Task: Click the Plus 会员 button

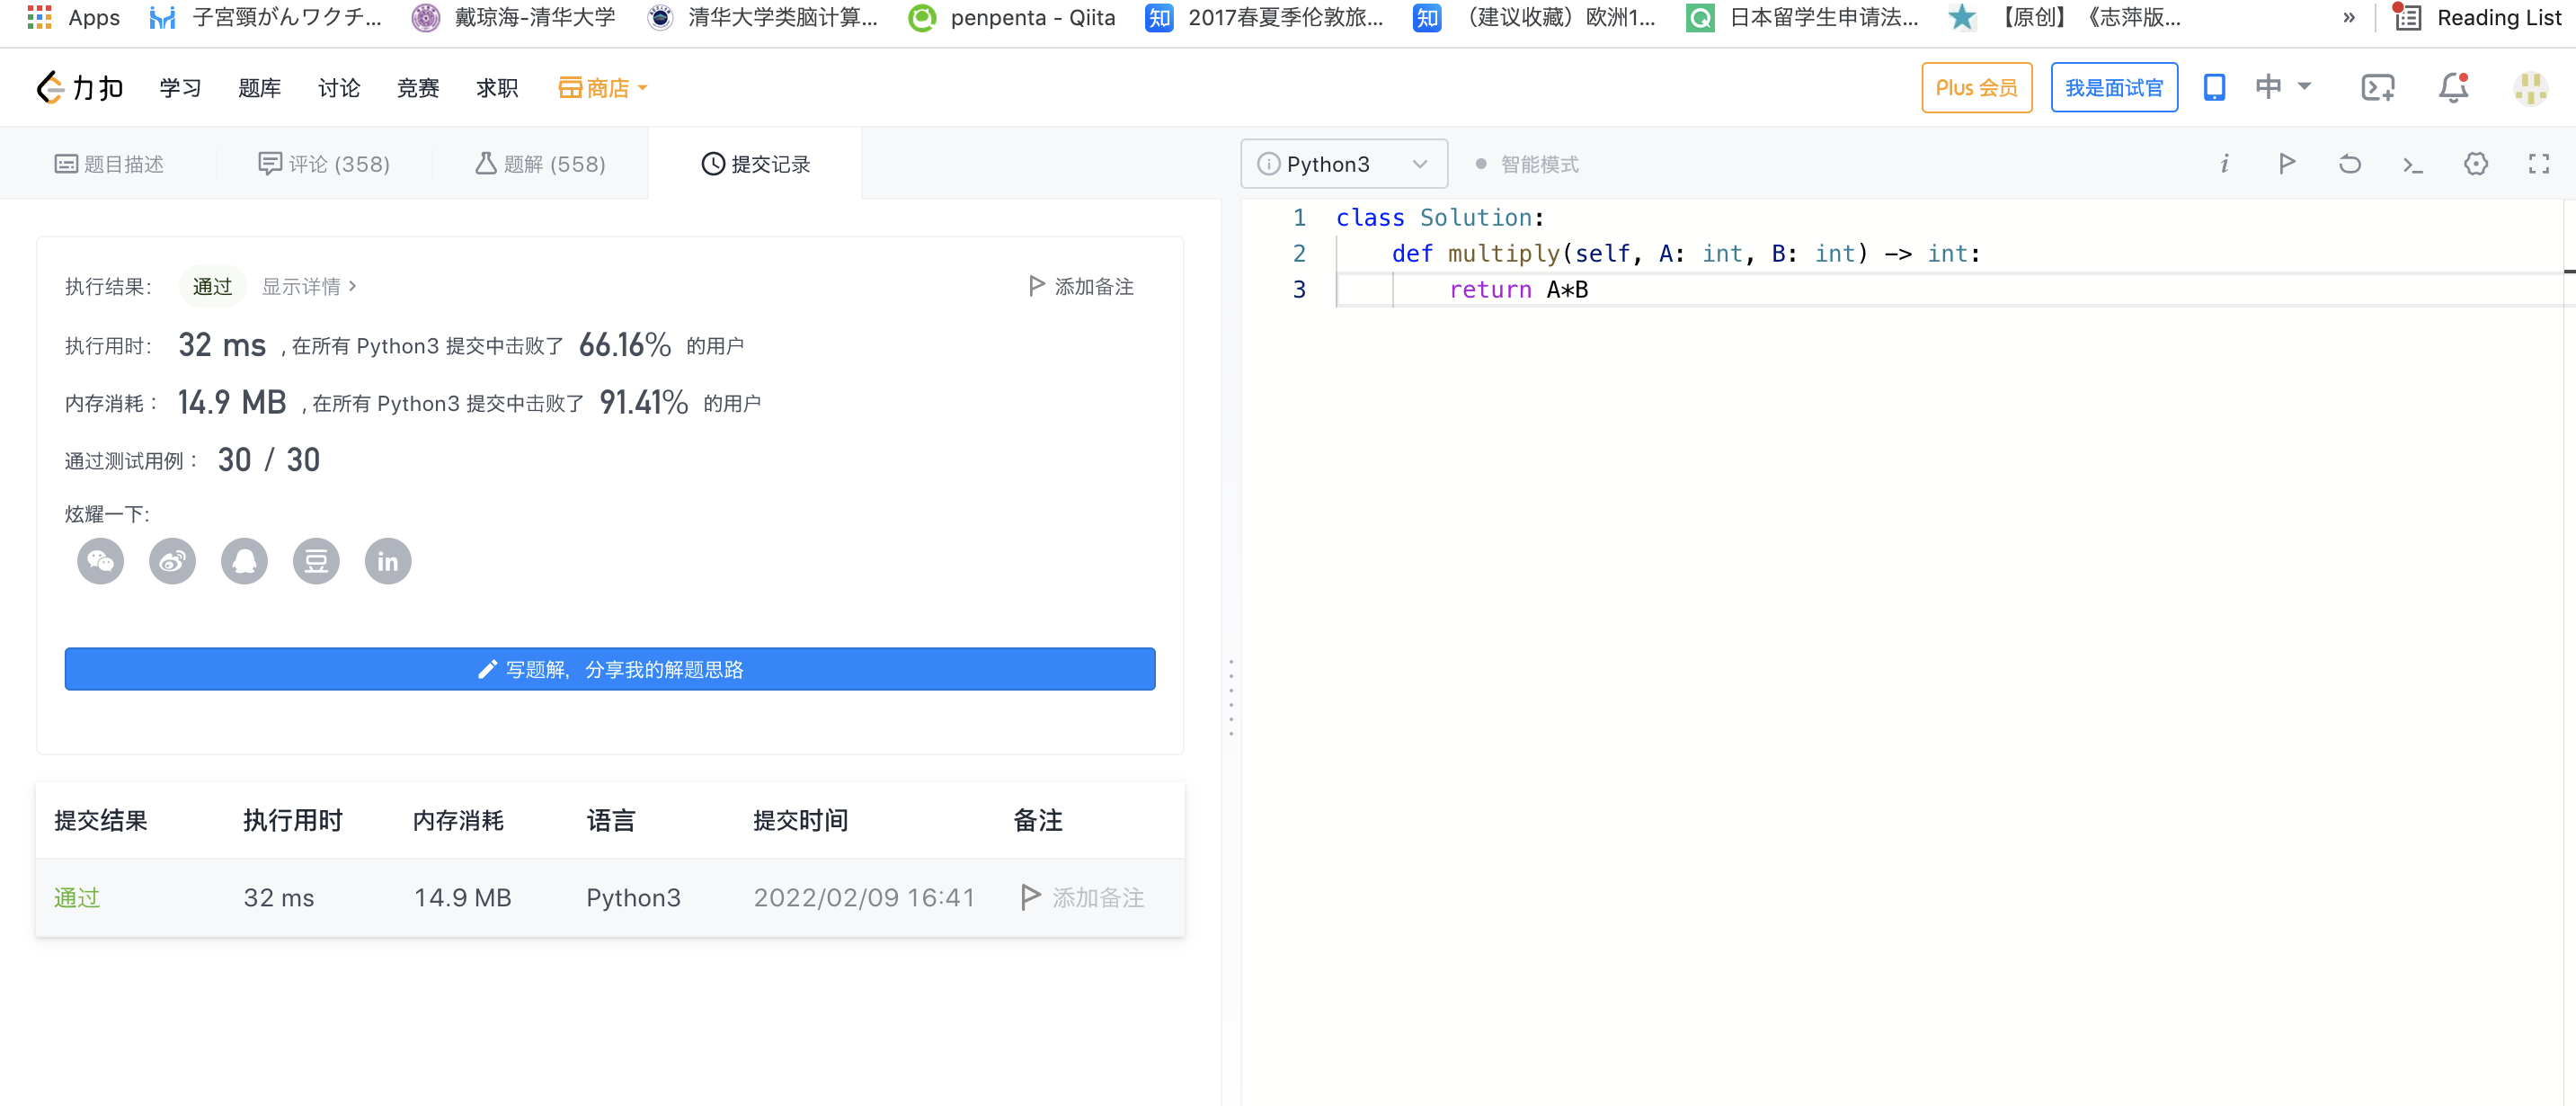Action: pos(1977,88)
